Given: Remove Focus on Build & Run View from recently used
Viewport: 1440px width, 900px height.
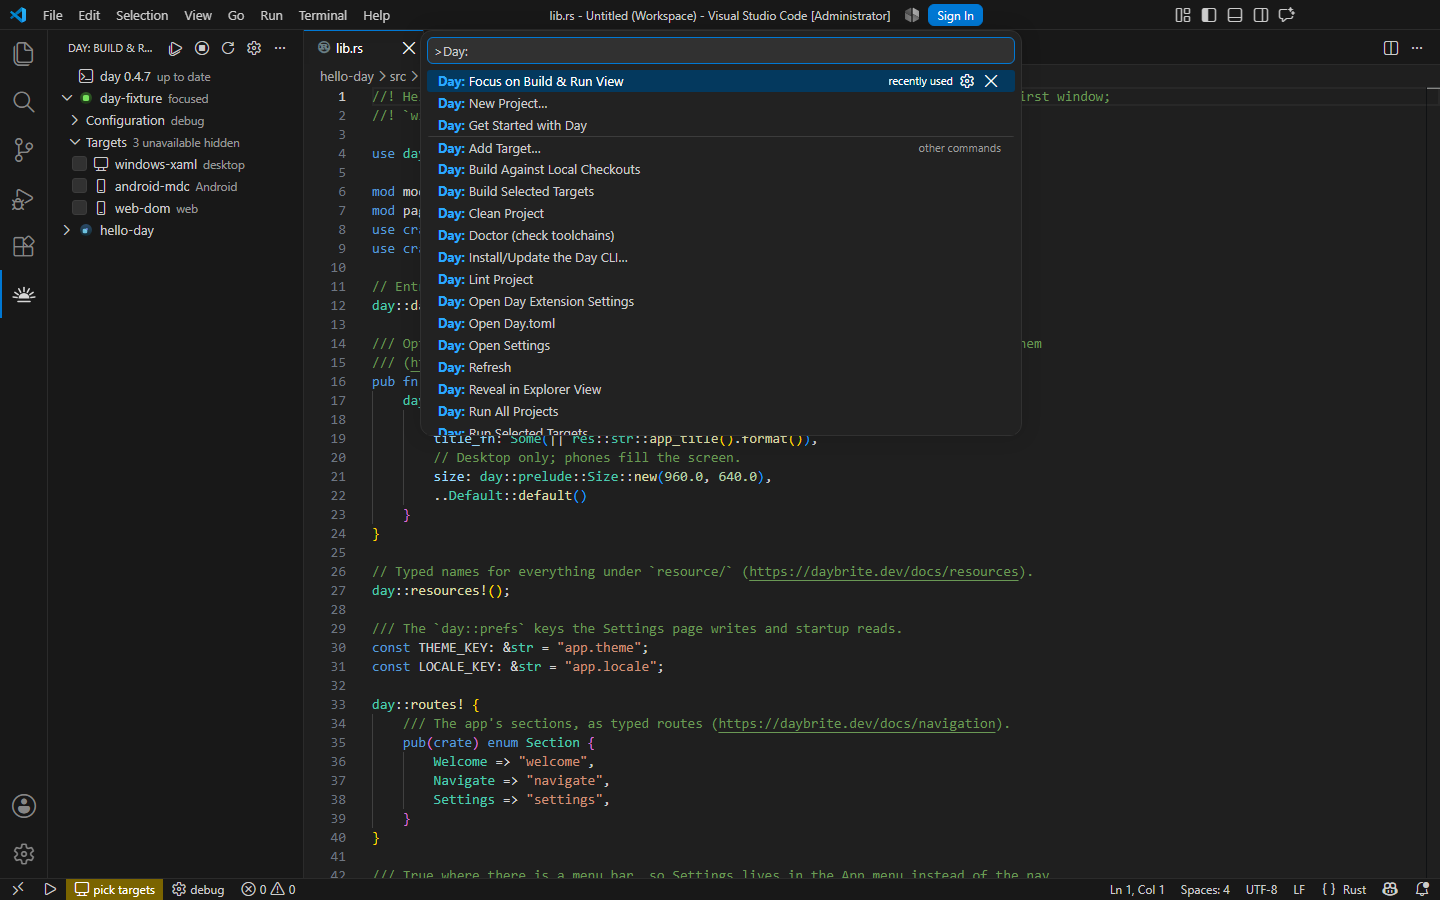Looking at the screenshot, I should (991, 81).
